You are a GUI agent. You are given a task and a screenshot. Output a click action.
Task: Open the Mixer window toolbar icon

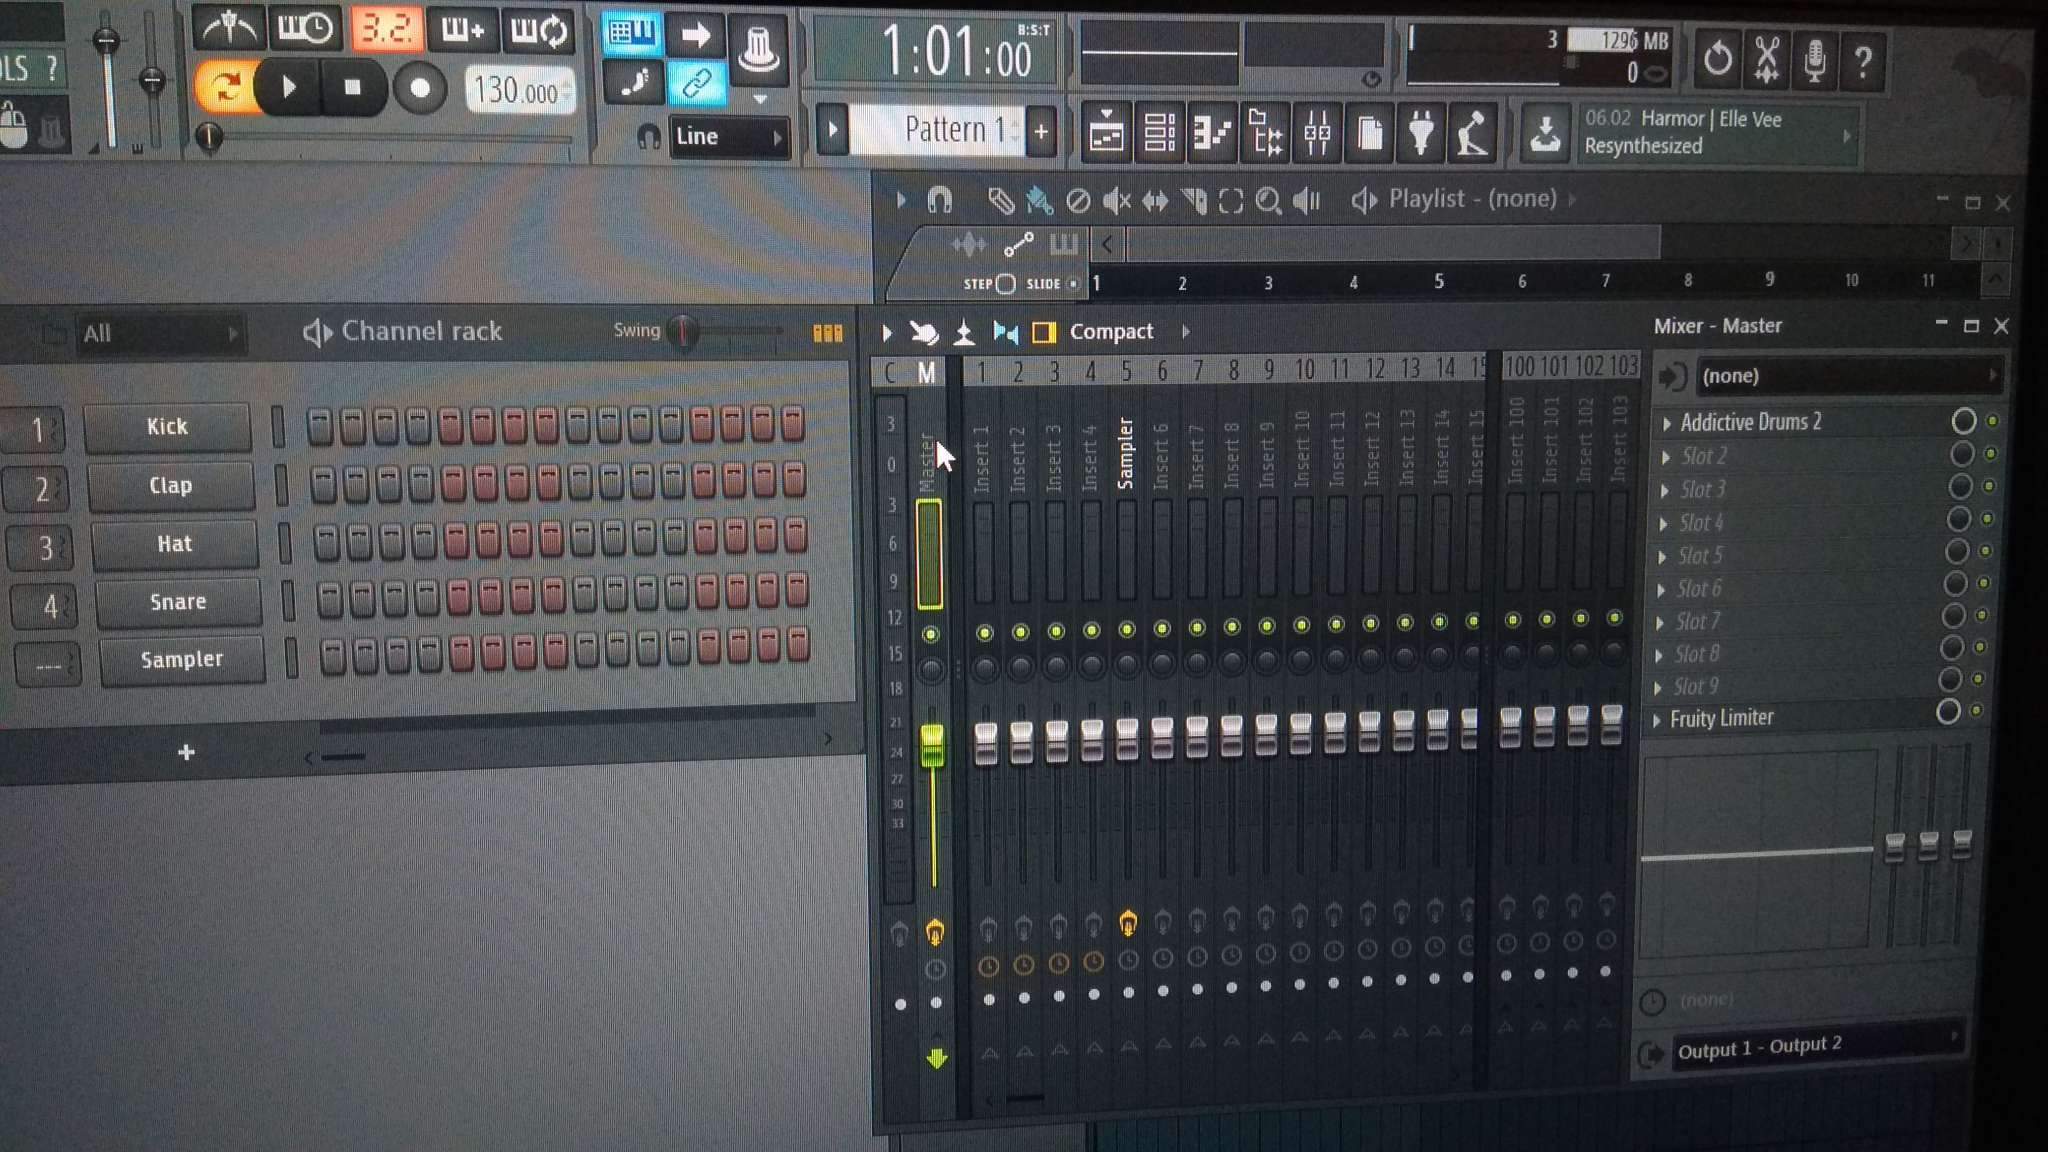(x=1317, y=133)
